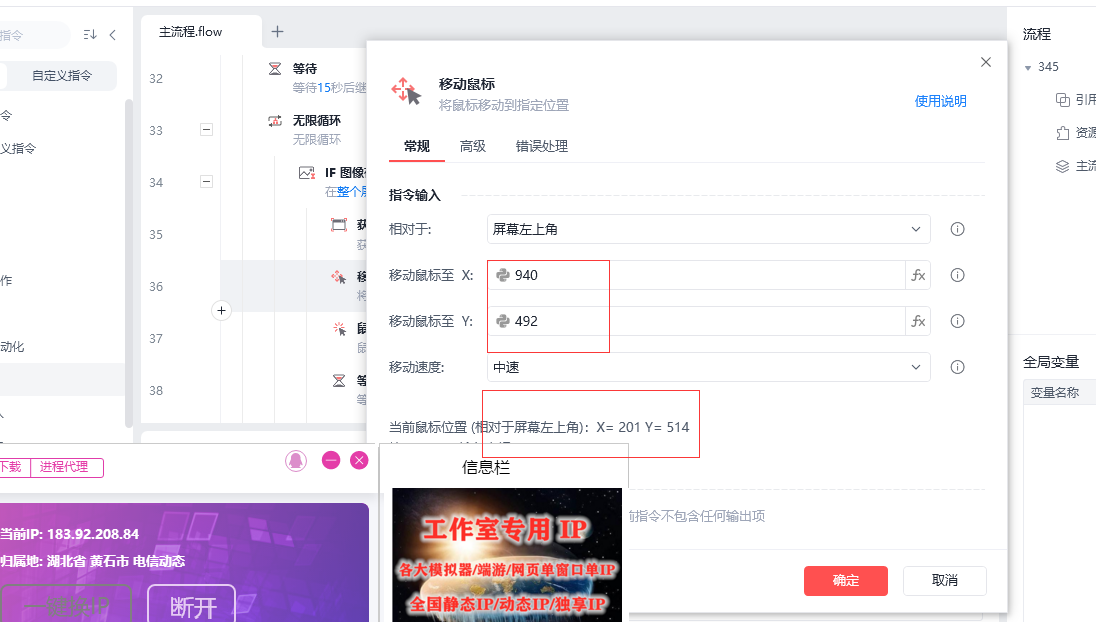This screenshot has width=1096, height=622.
Task: Click the 变量名称 column header
Action: (1054, 393)
